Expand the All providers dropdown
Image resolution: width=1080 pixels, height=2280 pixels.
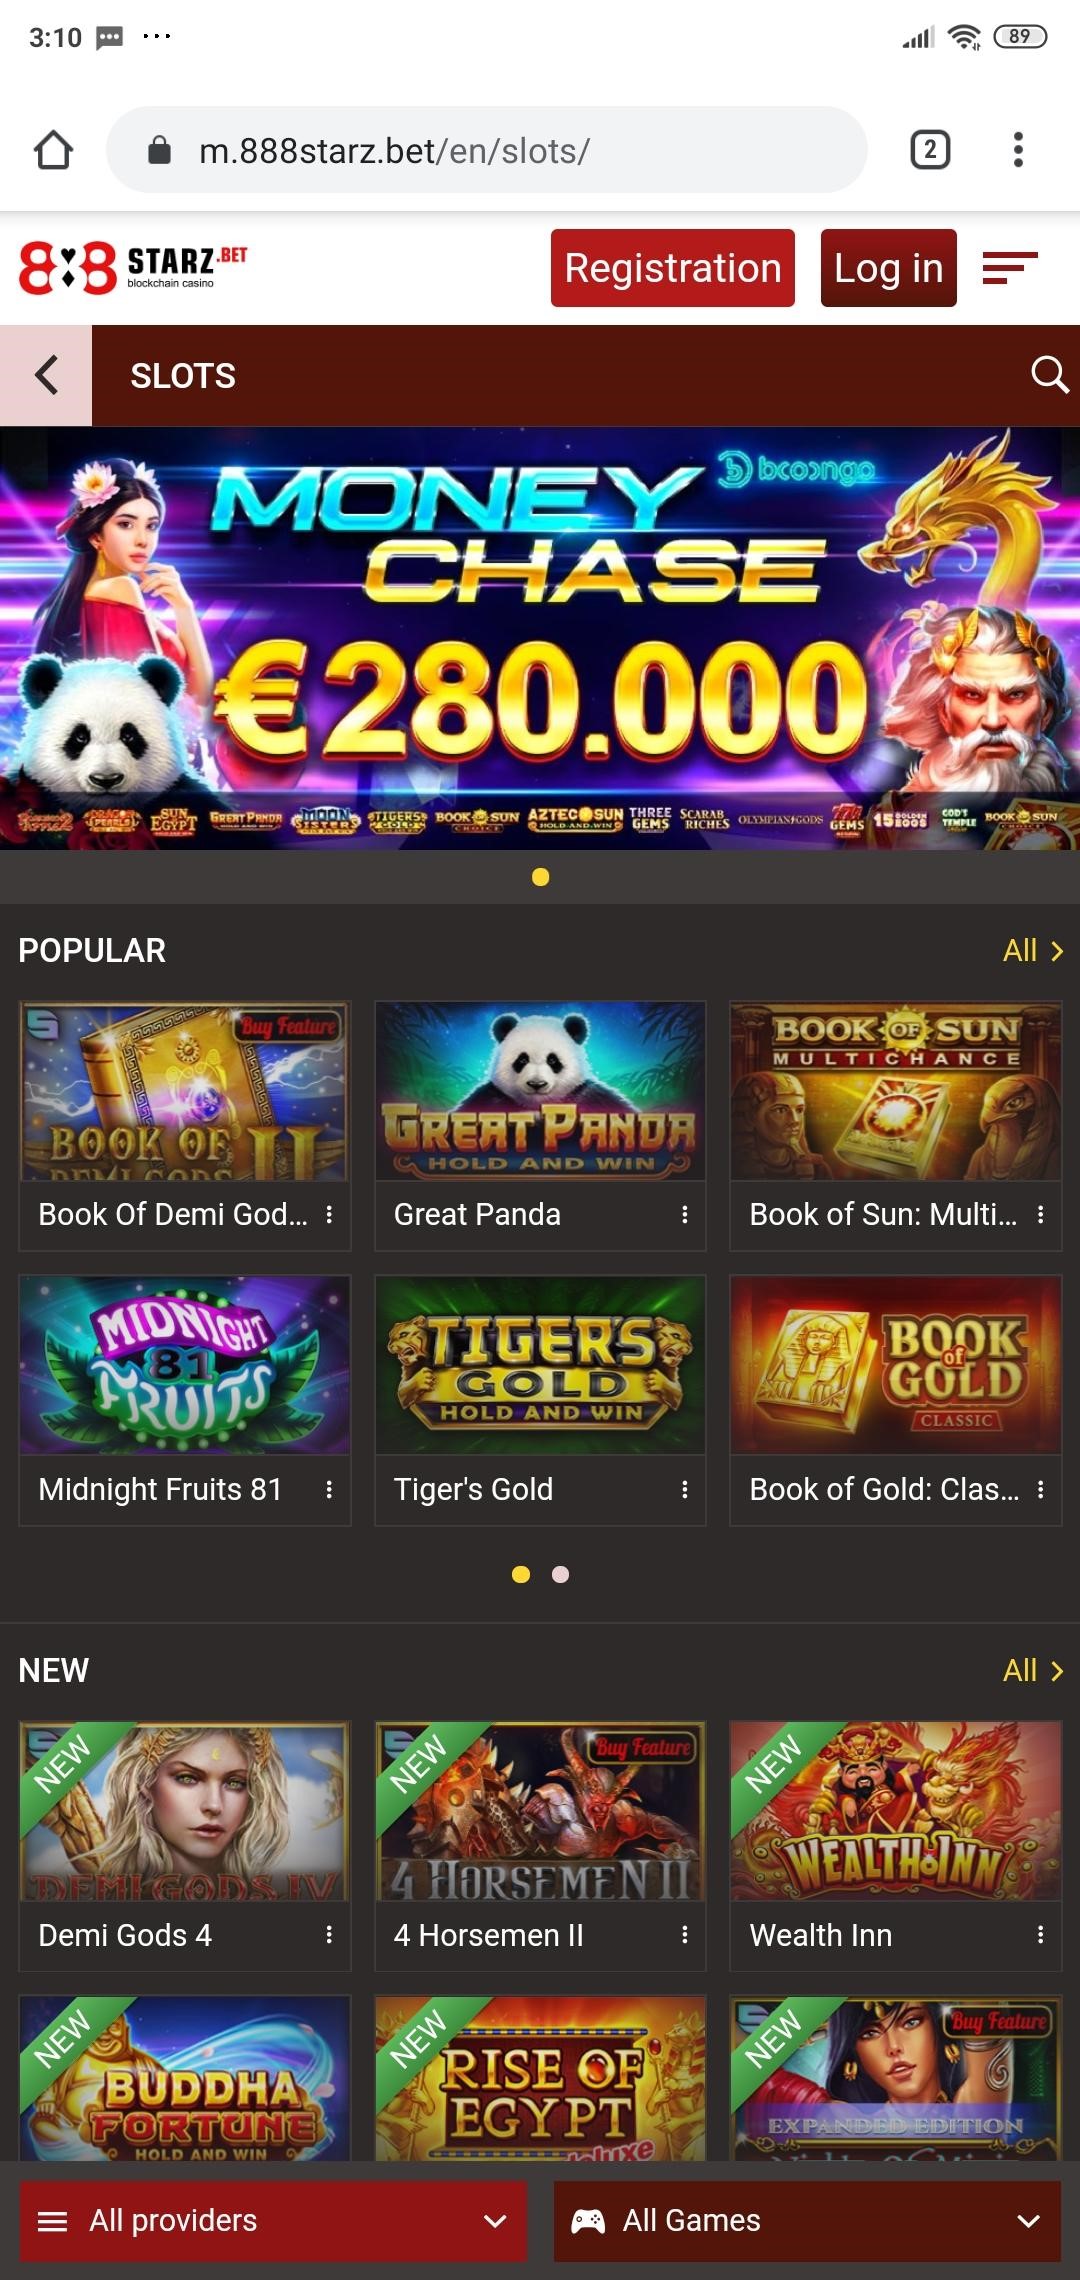click(x=273, y=2221)
